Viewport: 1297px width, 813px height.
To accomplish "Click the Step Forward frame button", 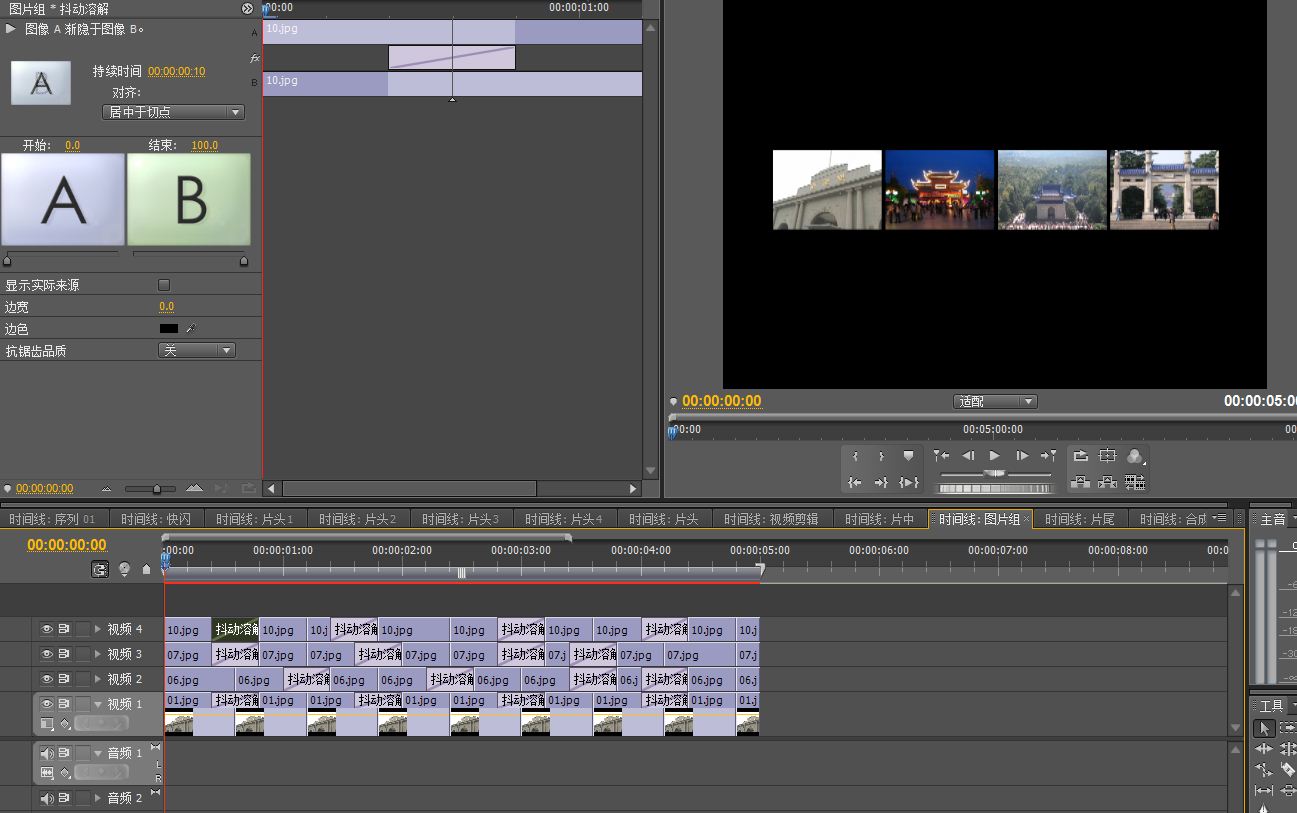I will pos(1022,456).
